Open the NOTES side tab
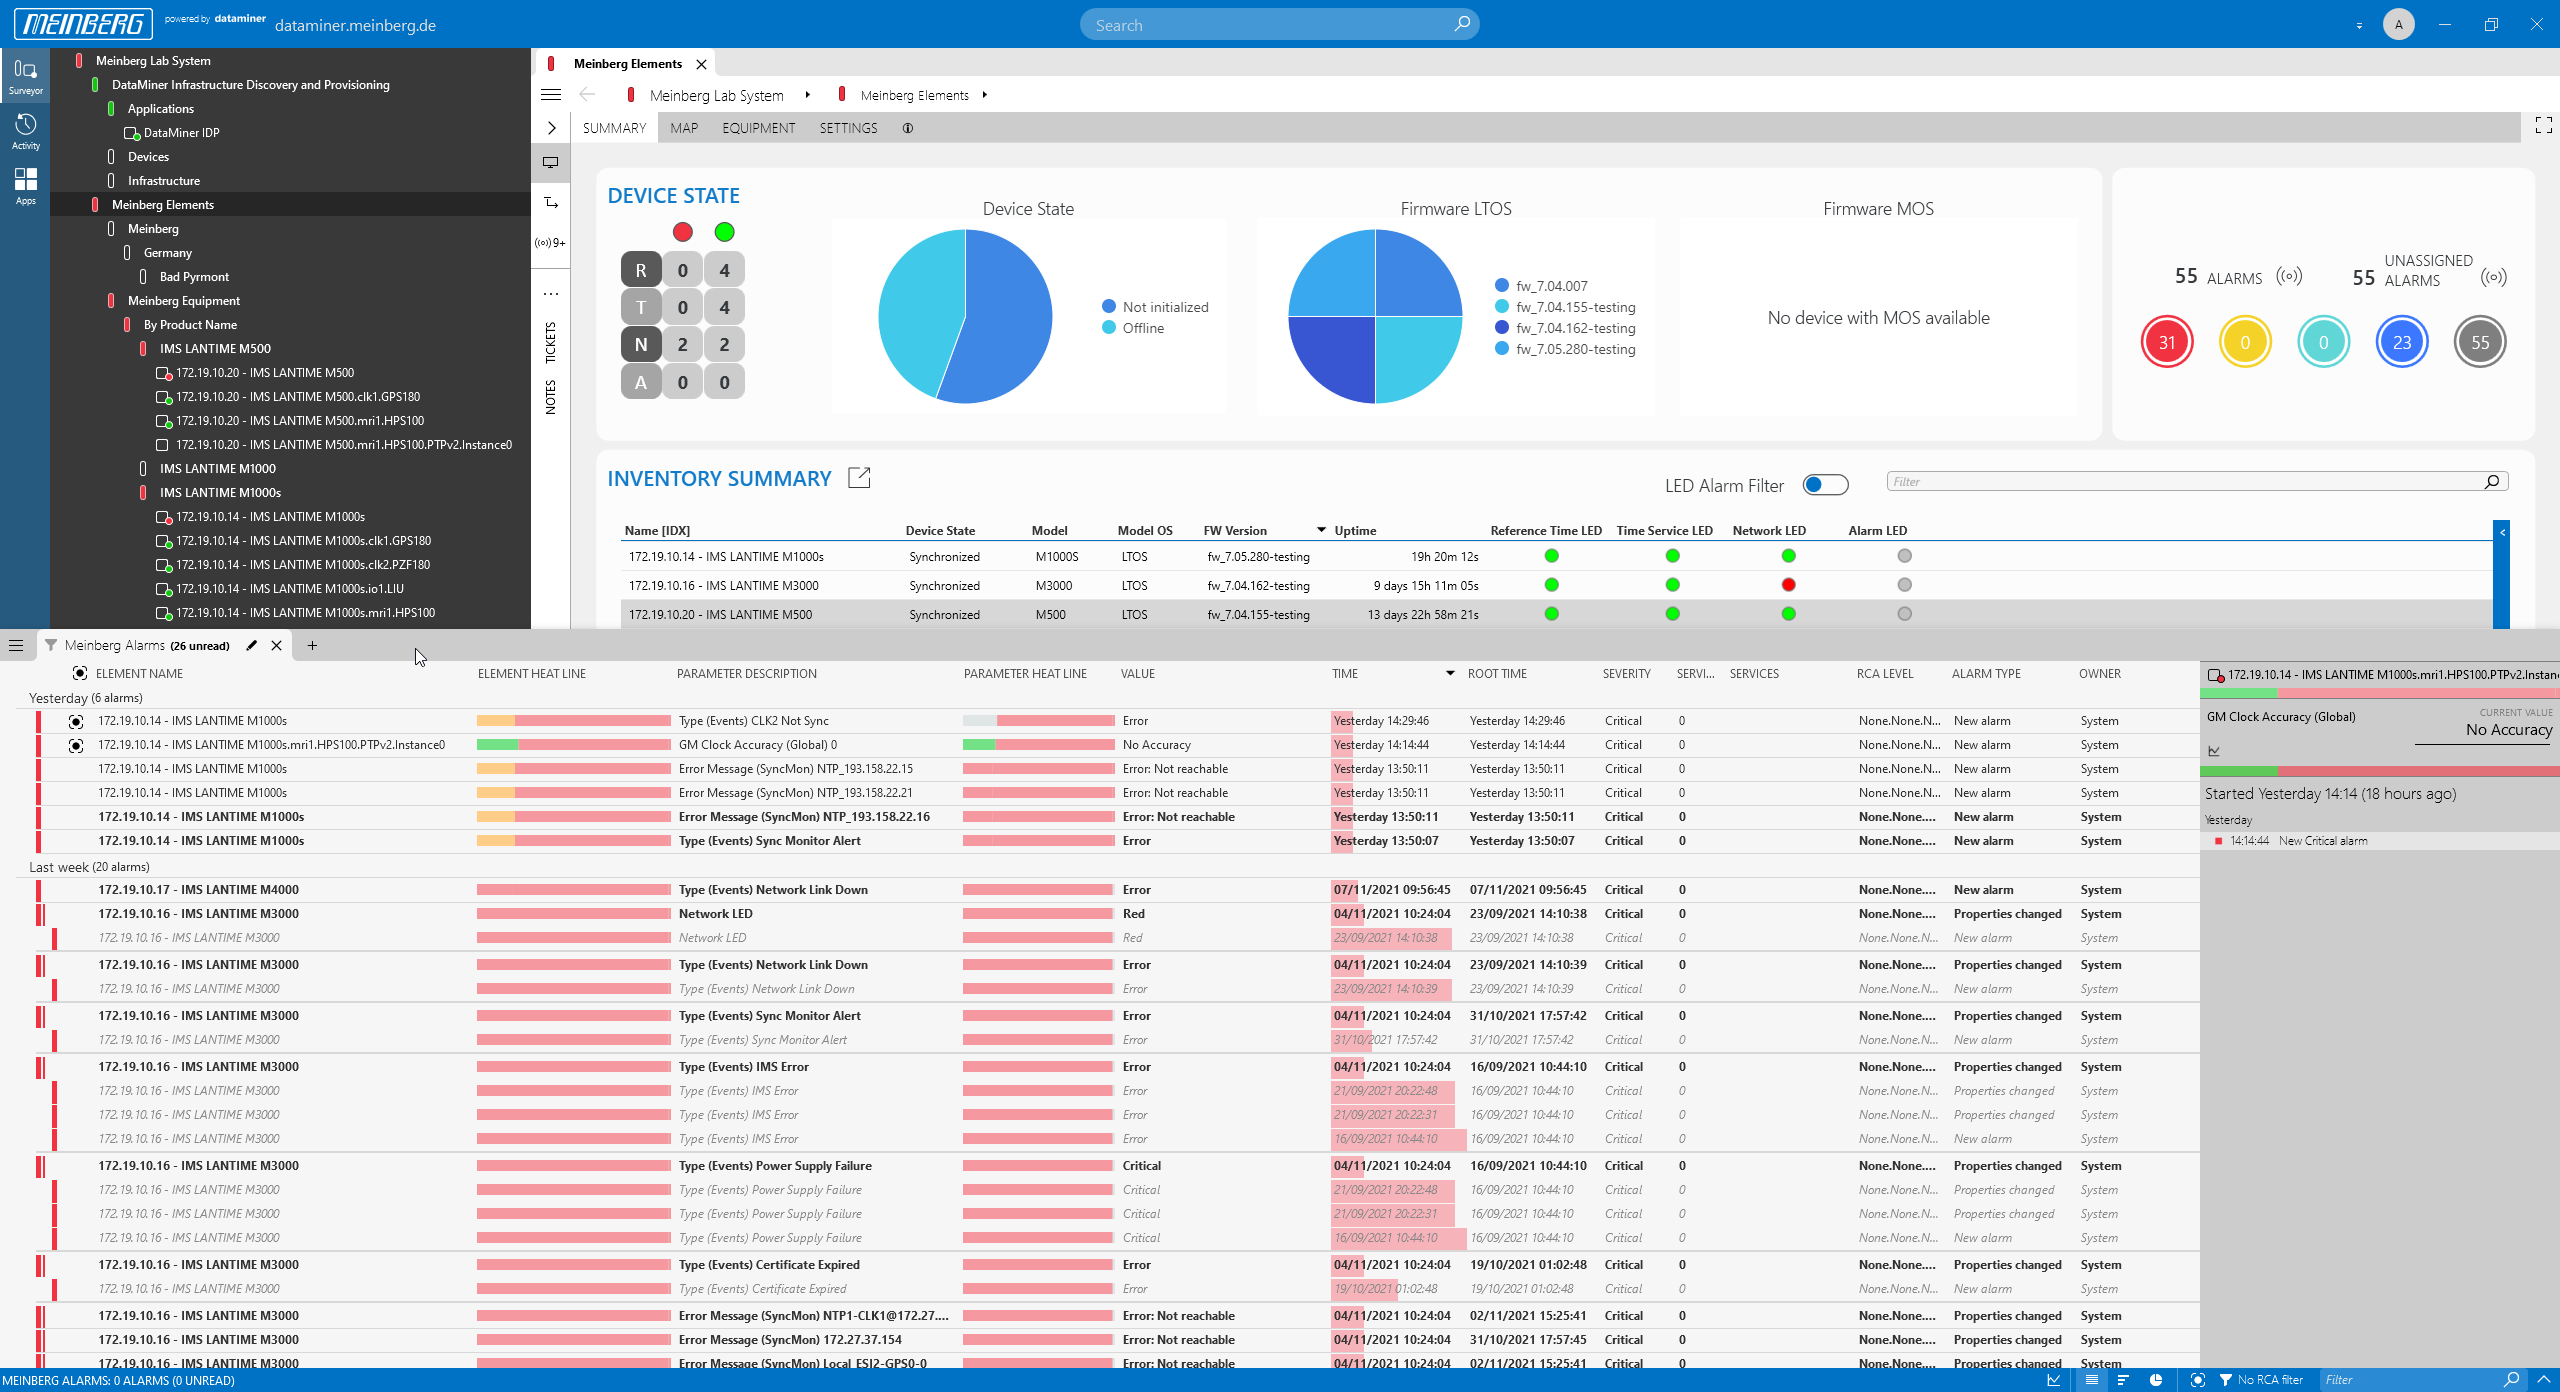This screenshot has width=2560, height=1392. click(551, 397)
